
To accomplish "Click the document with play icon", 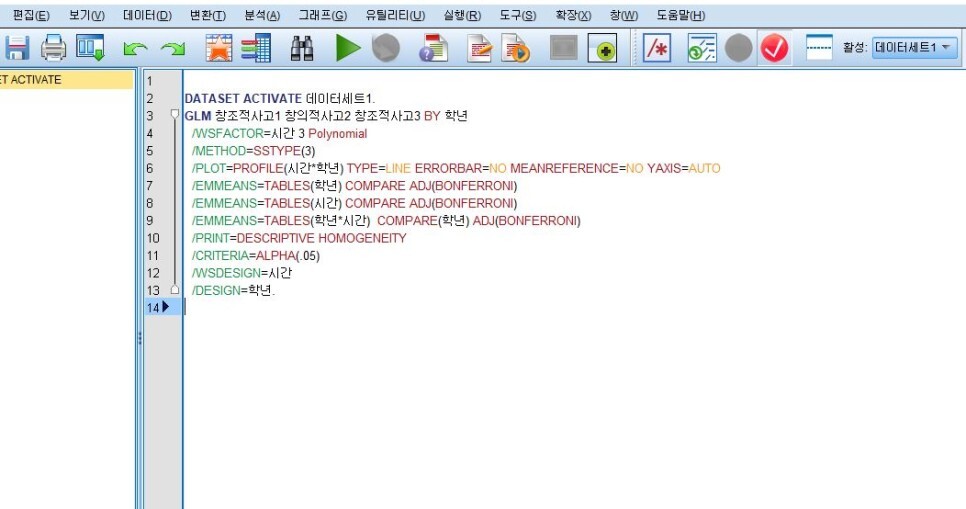I will [516, 48].
